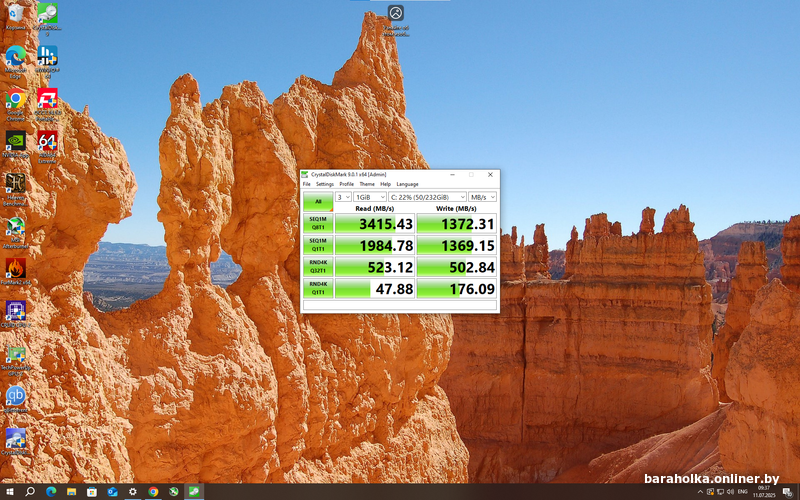
Task: Click the 1369.15 write result
Action: click(457, 245)
